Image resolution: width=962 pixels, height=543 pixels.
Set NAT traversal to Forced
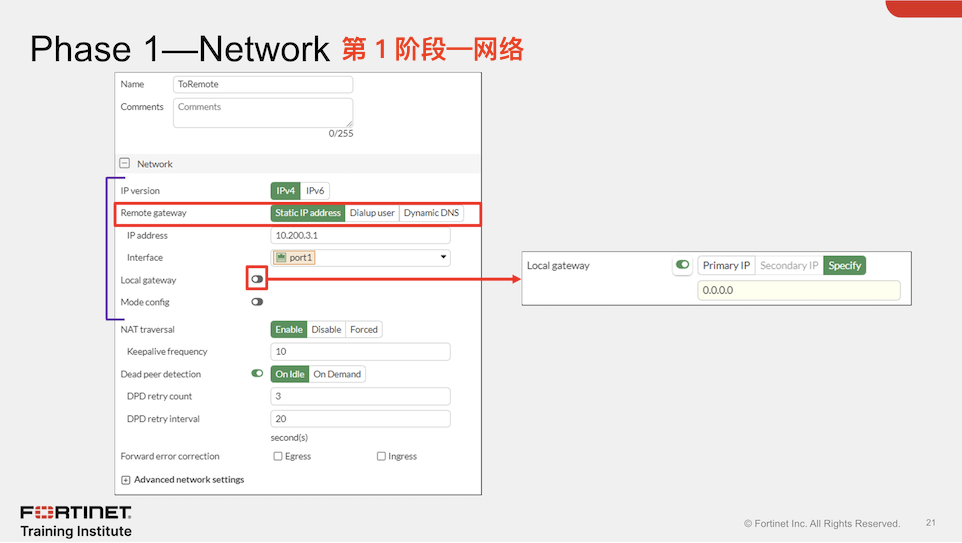click(364, 329)
